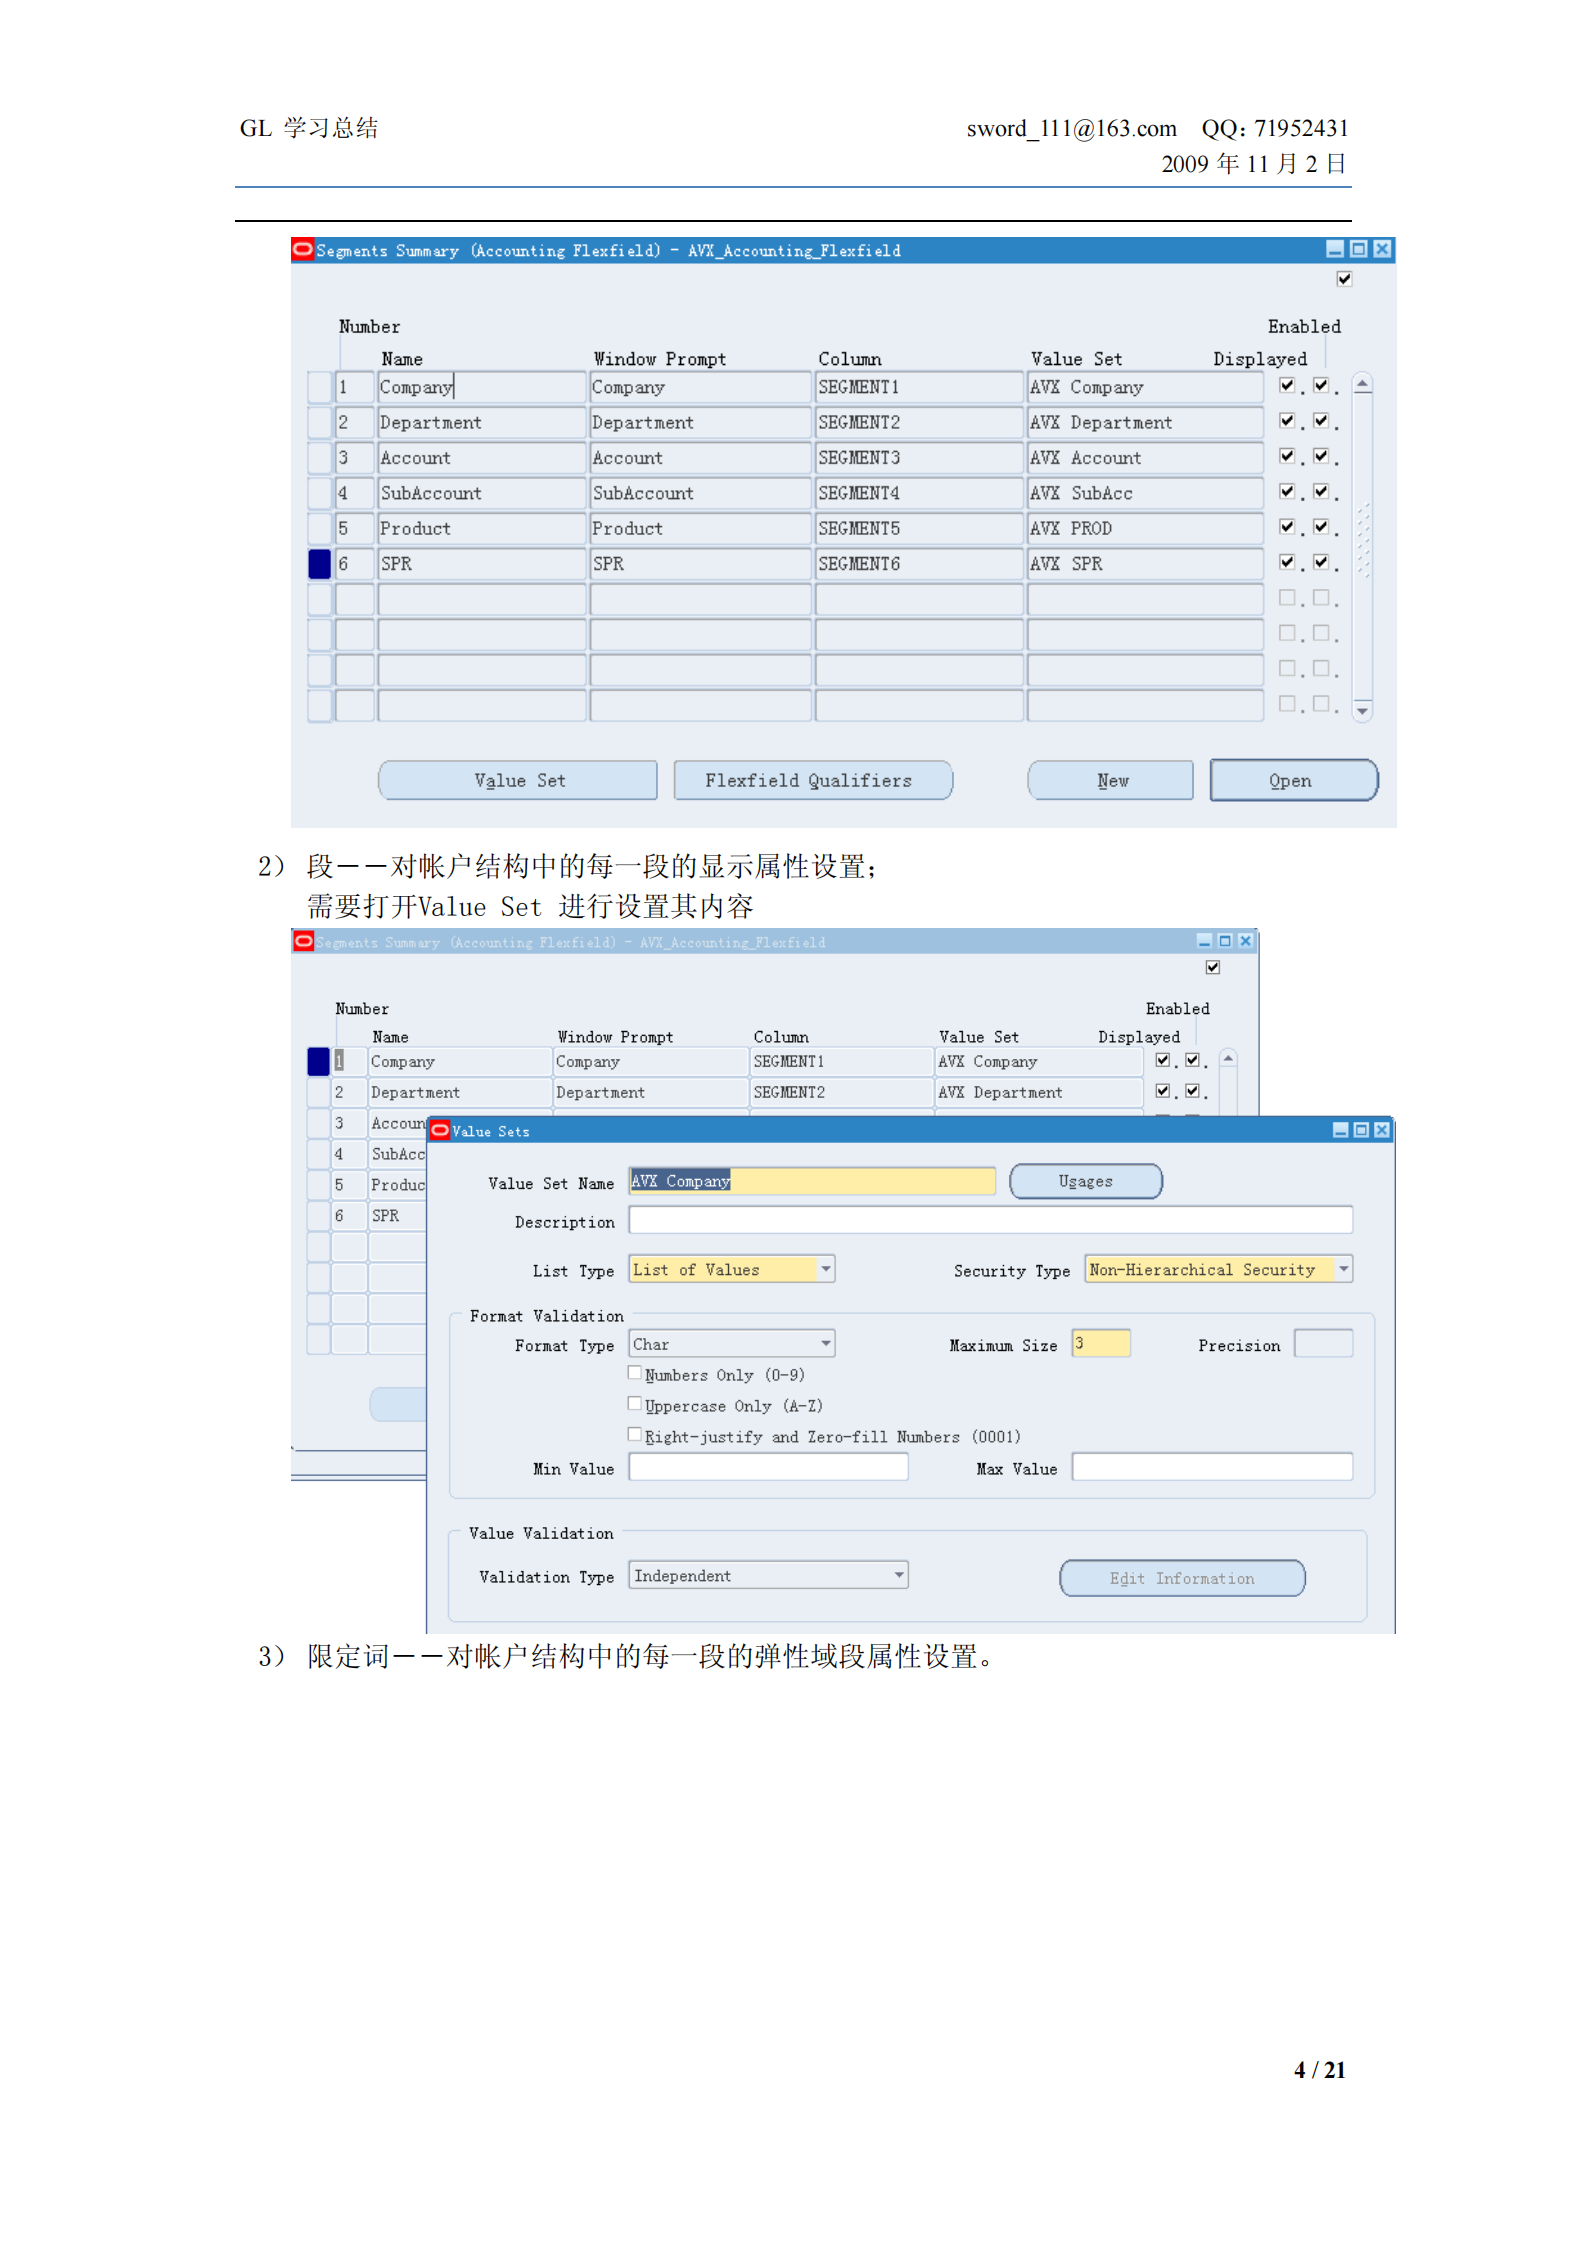Maximize the Value Sets window
This screenshot has height=2244, width=1586.
[1360, 1130]
